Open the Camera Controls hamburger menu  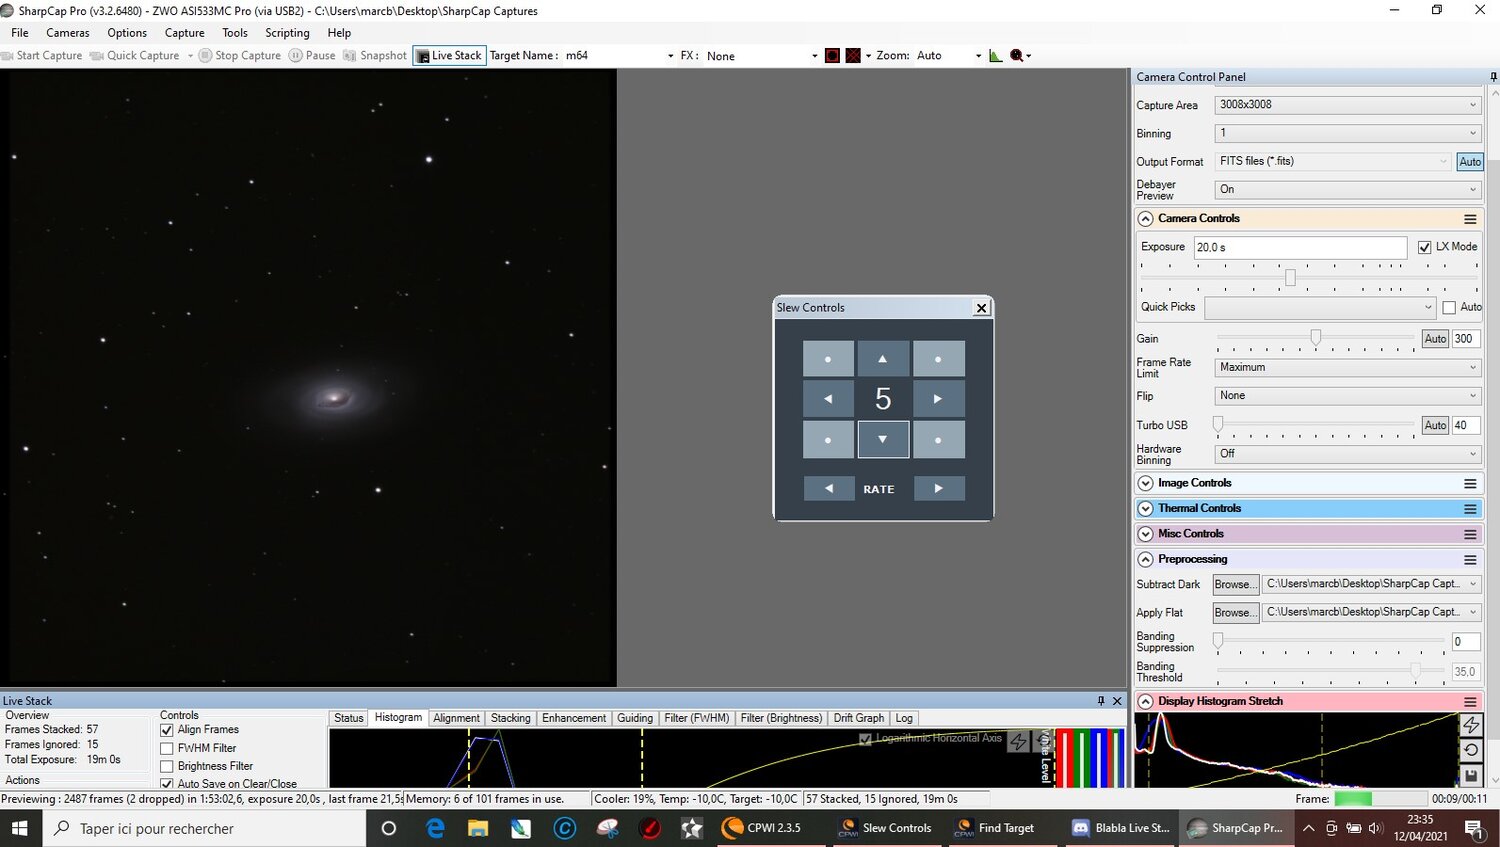point(1470,219)
